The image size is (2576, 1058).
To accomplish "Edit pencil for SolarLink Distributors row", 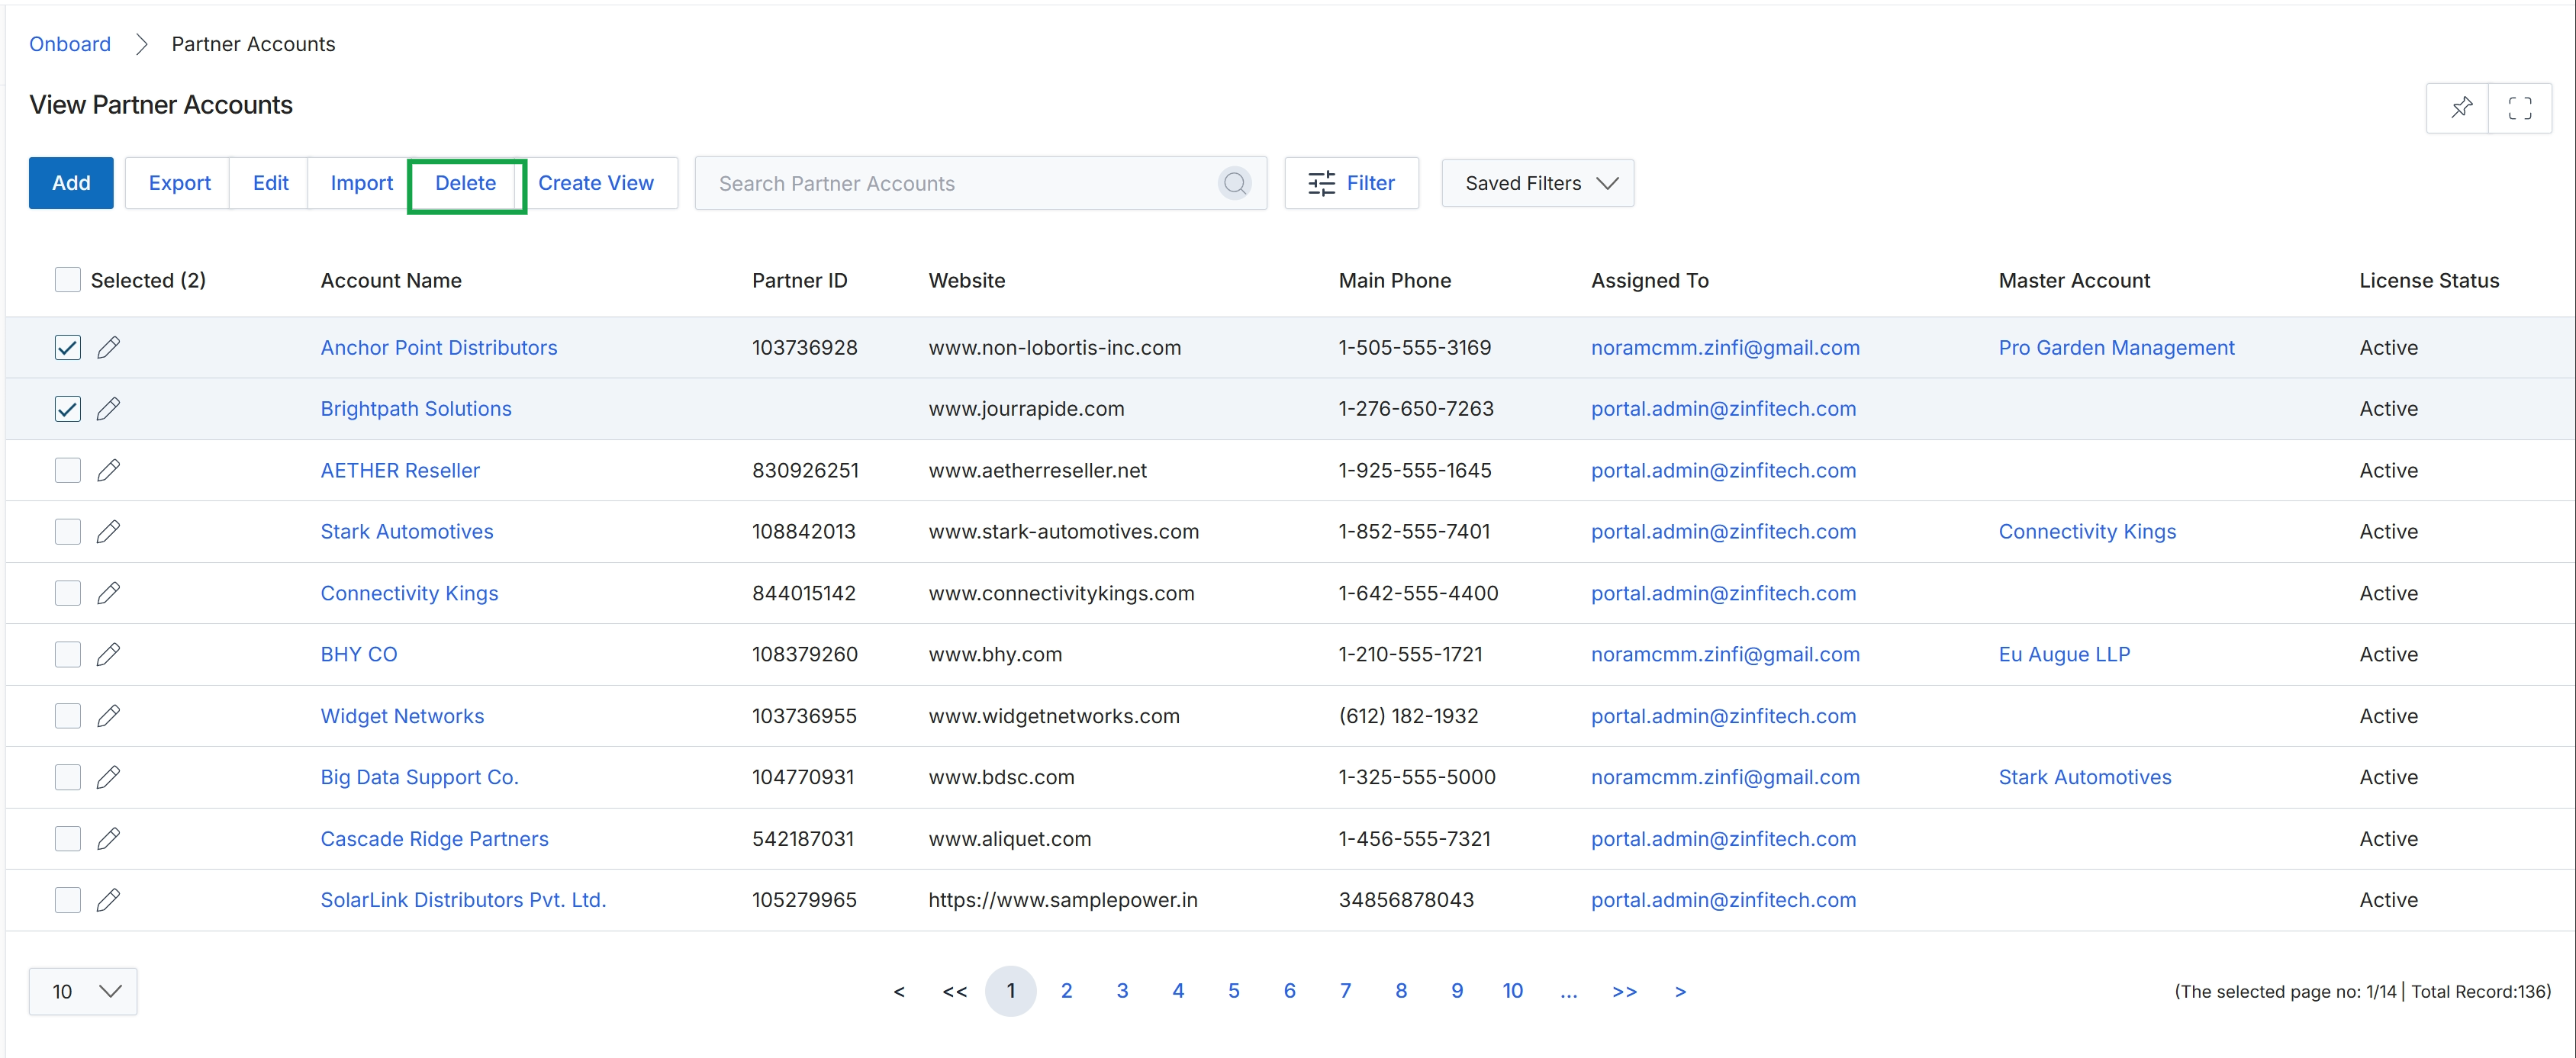I will (x=108, y=900).
